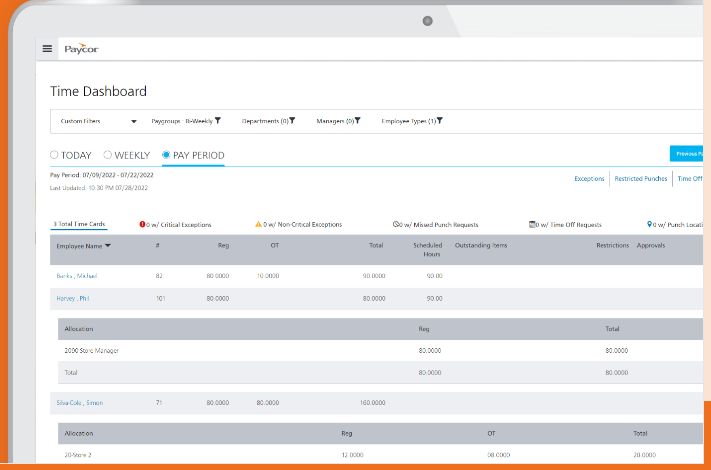
Task: Open the Exceptions tab link
Action: pyautogui.click(x=589, y=179)
